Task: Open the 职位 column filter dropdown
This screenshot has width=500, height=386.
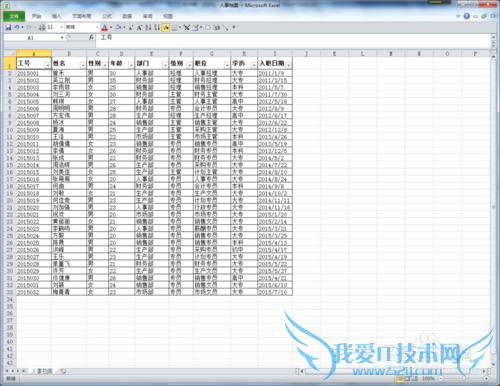Action: pyautogui.click(x=227, y=65)
